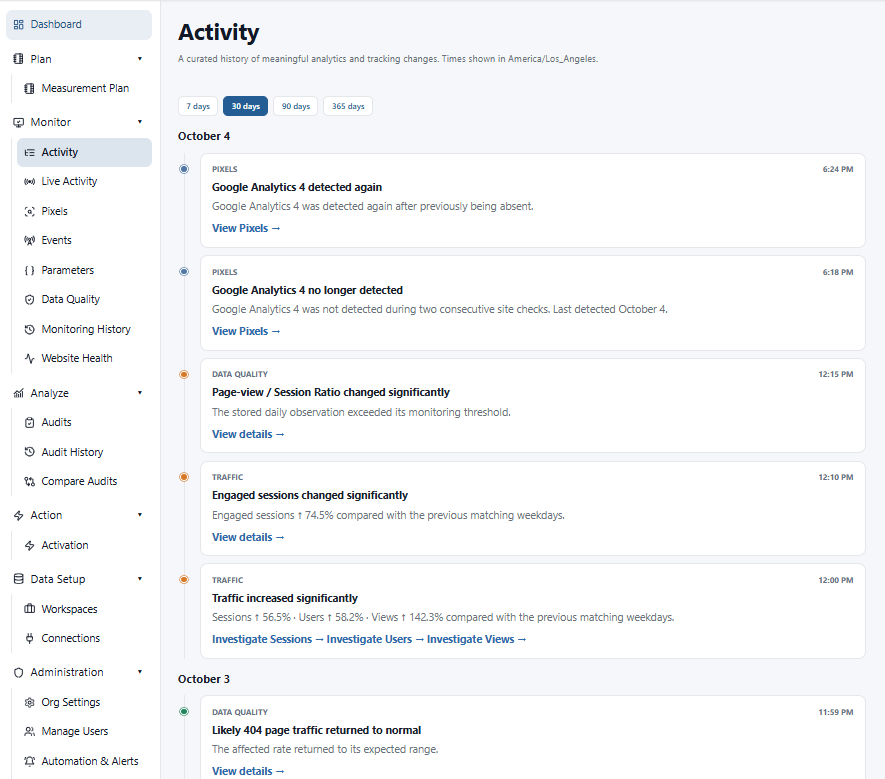Click the Events antenna icon
The height and width of the screenshot is (779, 885).
tap(29, 240)
